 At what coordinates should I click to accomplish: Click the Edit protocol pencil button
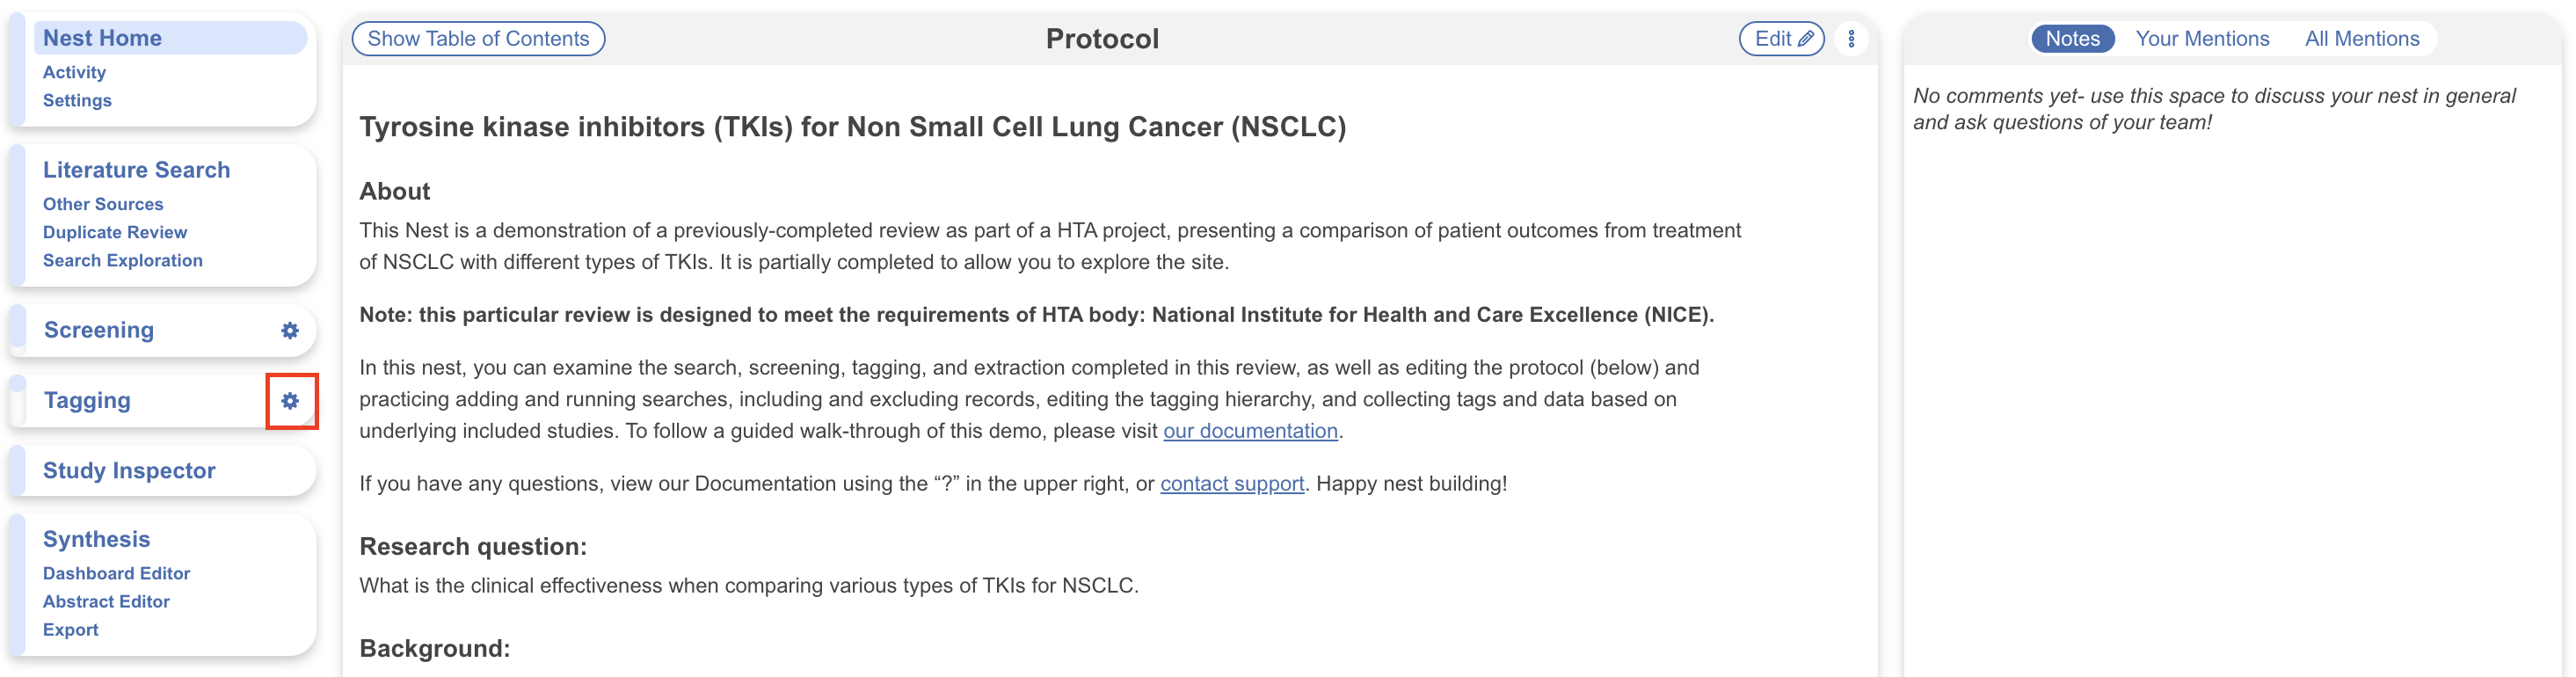pyautogui.click(x=1781, y=39)
